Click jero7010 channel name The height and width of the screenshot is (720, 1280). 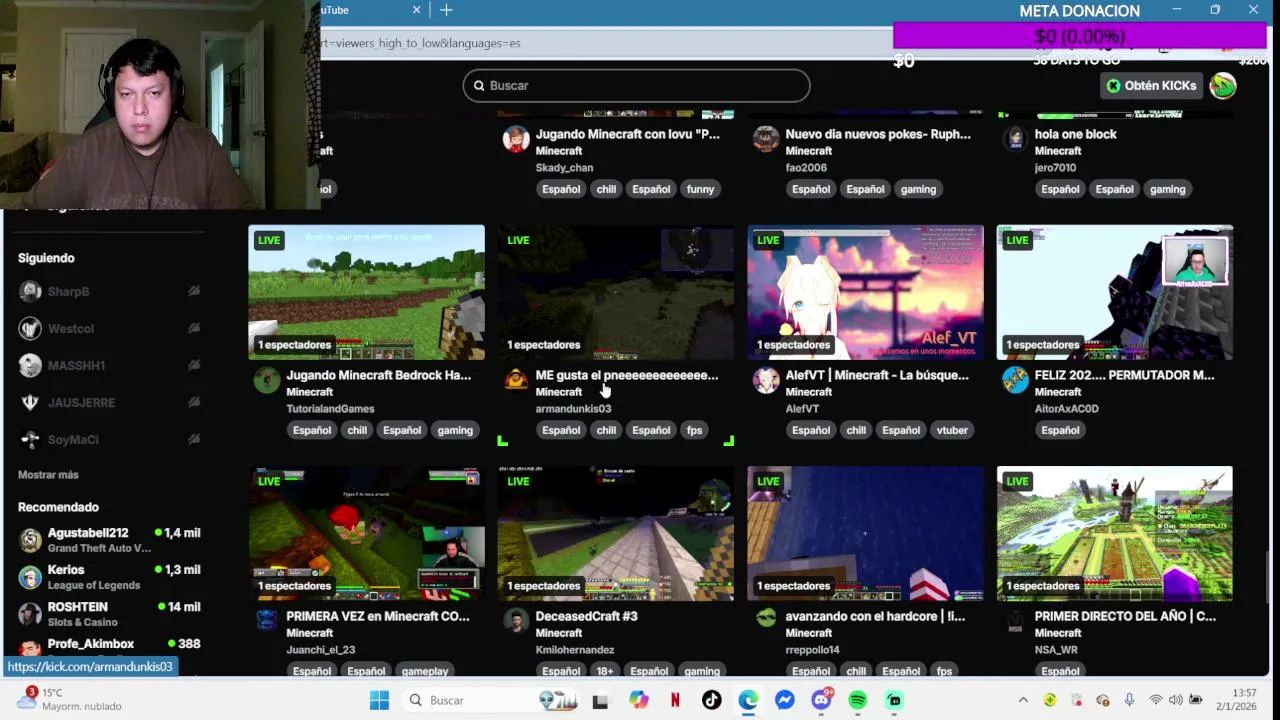click(1055, 168)
